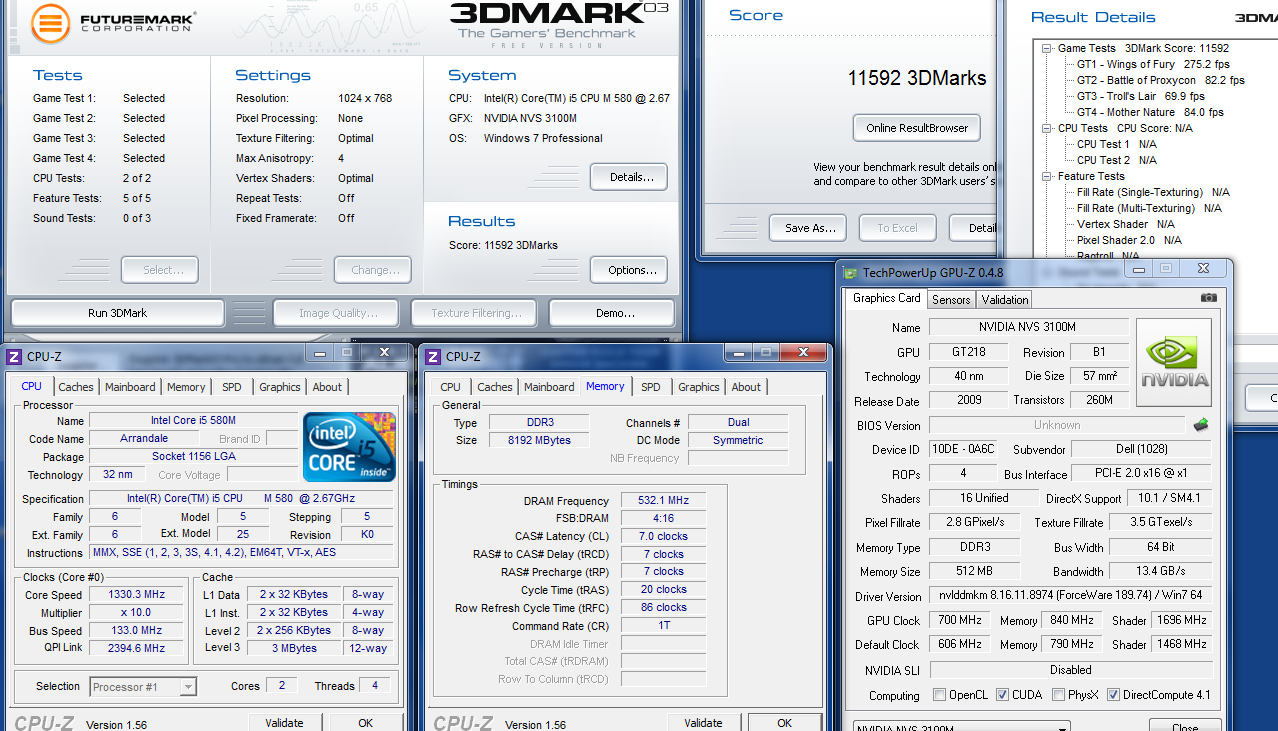Select the CPU Test 1 tree row
The image size is (1278, 731).
1116,144
